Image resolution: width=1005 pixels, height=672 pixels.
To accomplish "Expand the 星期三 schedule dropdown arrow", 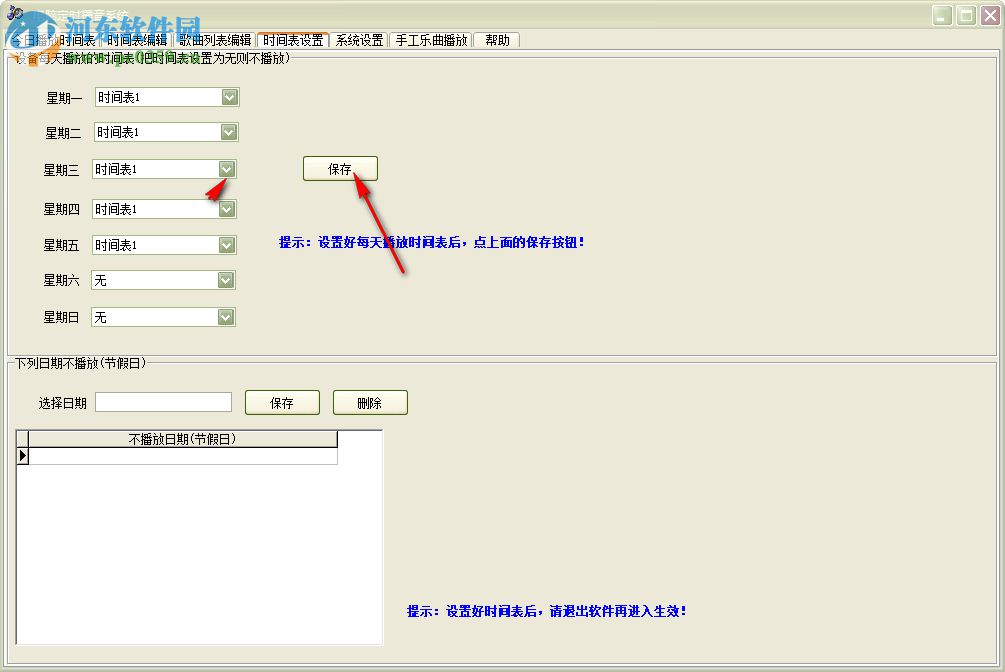I will coord(227,169).
